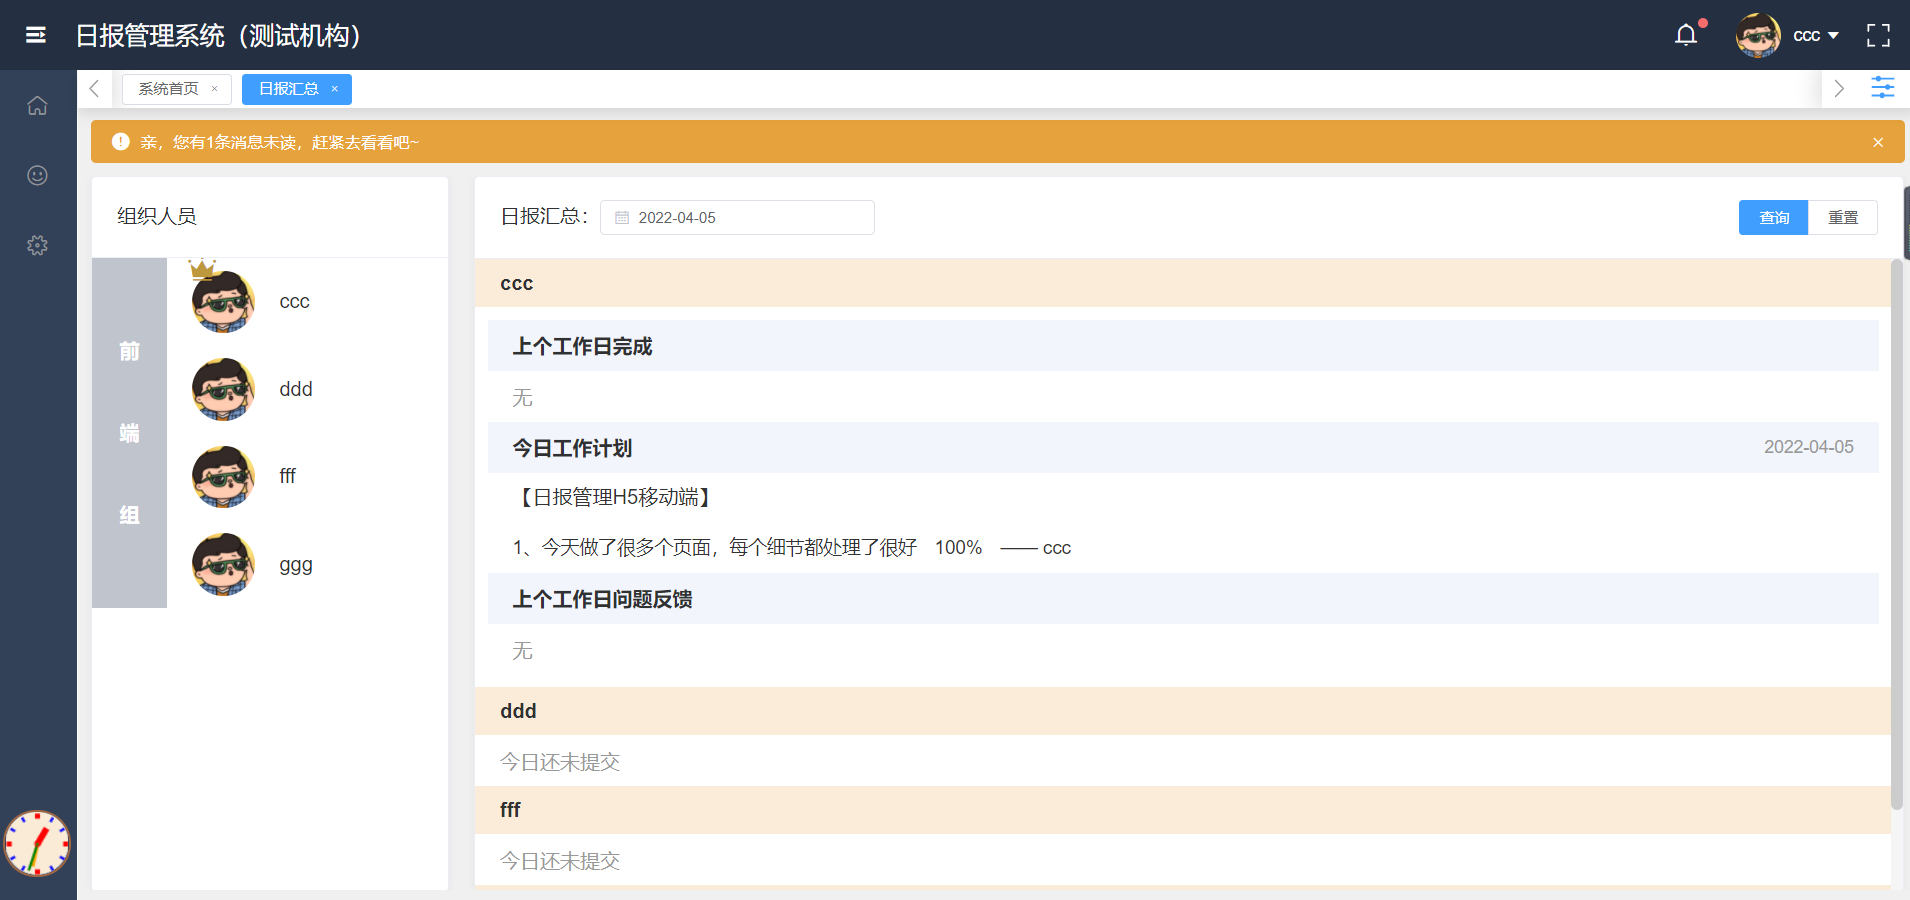The height and width of the screenshot is (900, 1910).
Task: Toggle fullscreen mode icon
Action: (1878, 36)
